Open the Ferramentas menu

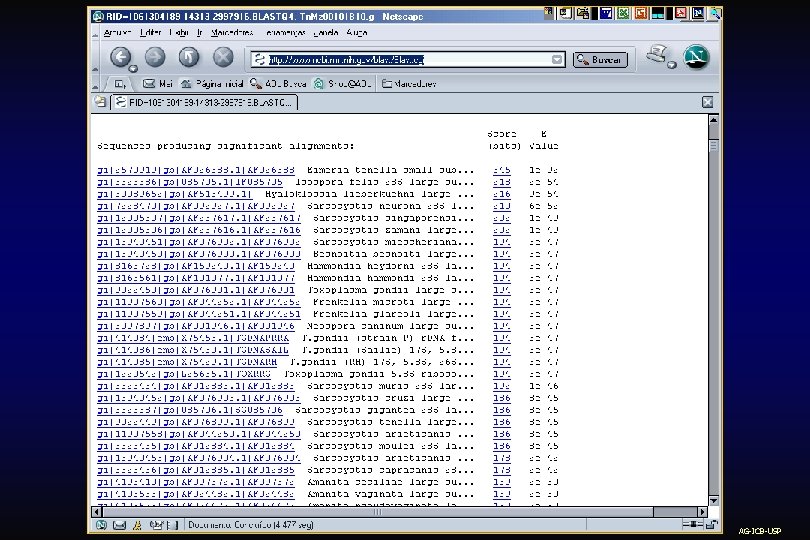(285, 33)
